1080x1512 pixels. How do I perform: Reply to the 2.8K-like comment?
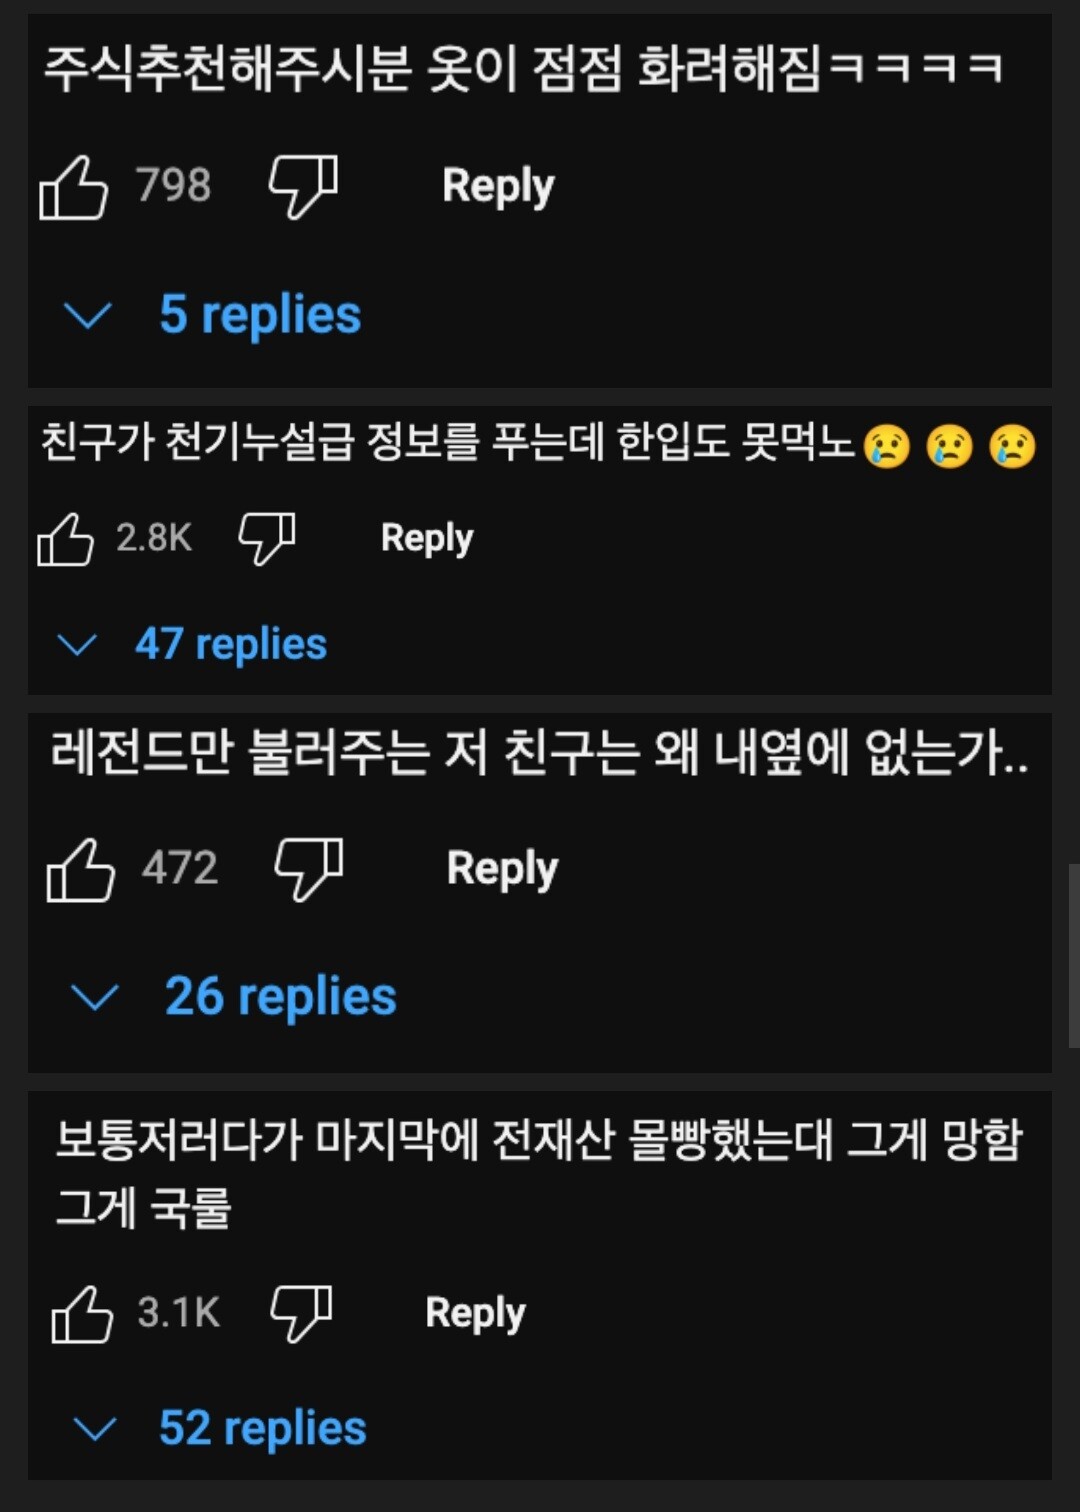(427, 539)
